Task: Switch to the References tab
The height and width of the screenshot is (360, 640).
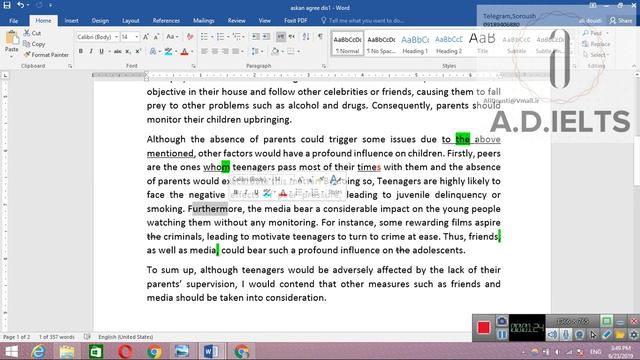Action: (x=166, y=20)
